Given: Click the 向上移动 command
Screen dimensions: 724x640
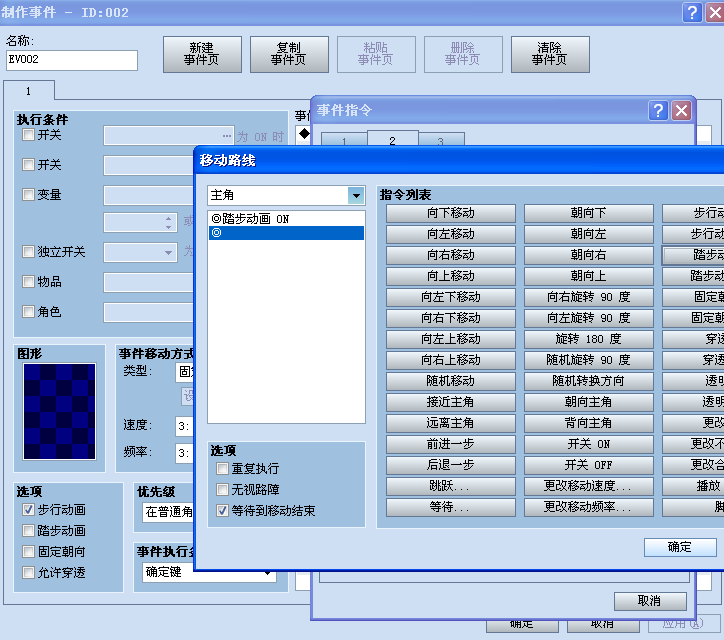Looking at the screenshot, I should coord(451,276).
